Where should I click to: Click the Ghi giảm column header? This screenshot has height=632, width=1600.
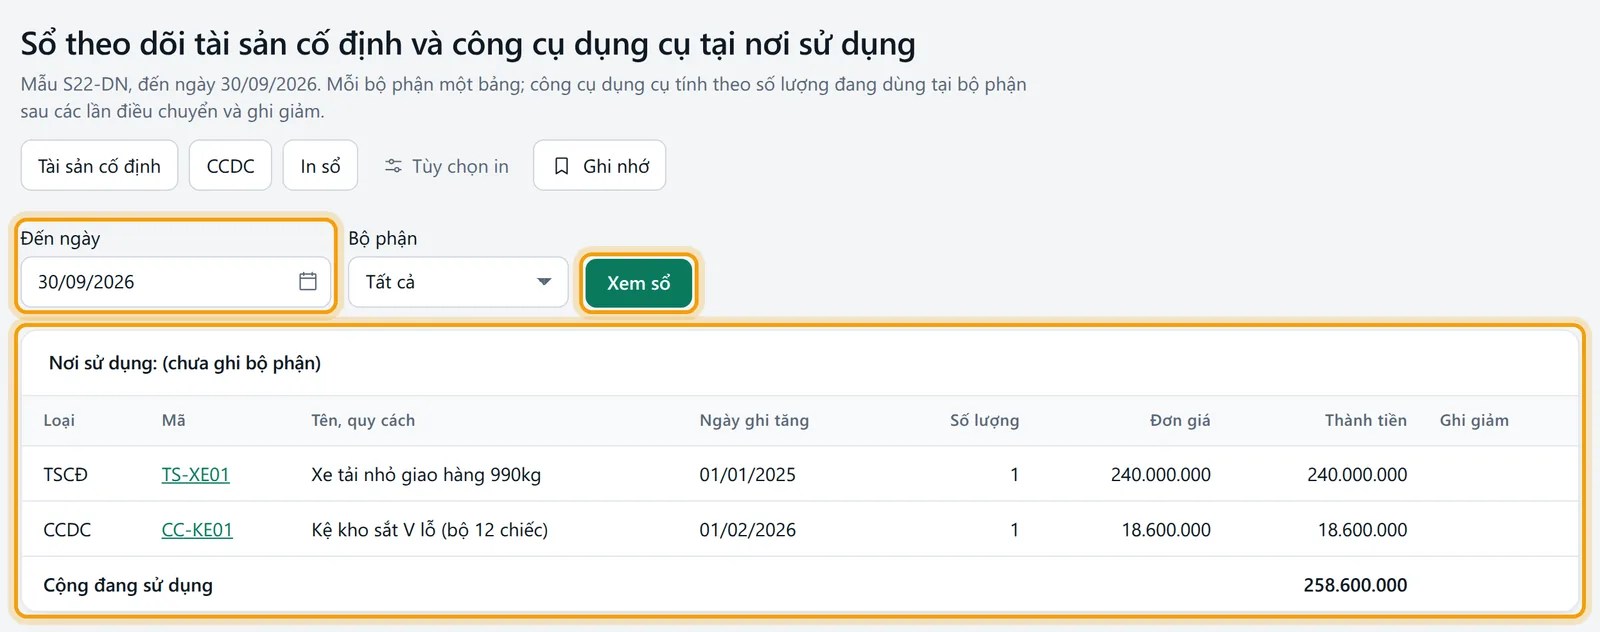pyautogui.click(x=1474, y=420)
